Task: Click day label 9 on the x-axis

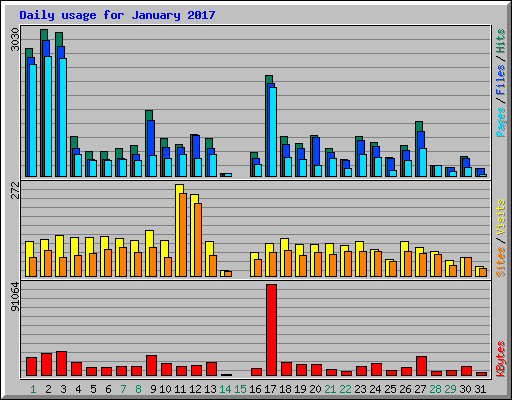Action: pos(153,389)
